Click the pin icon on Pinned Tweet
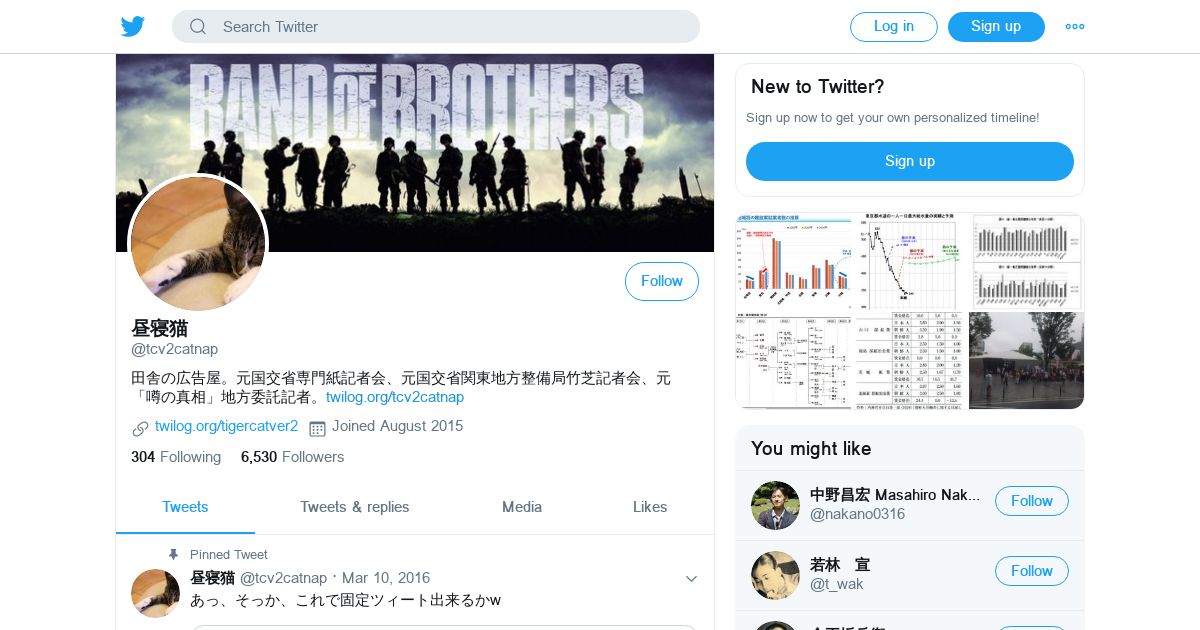1200x630 pixels. click(174, 554)
